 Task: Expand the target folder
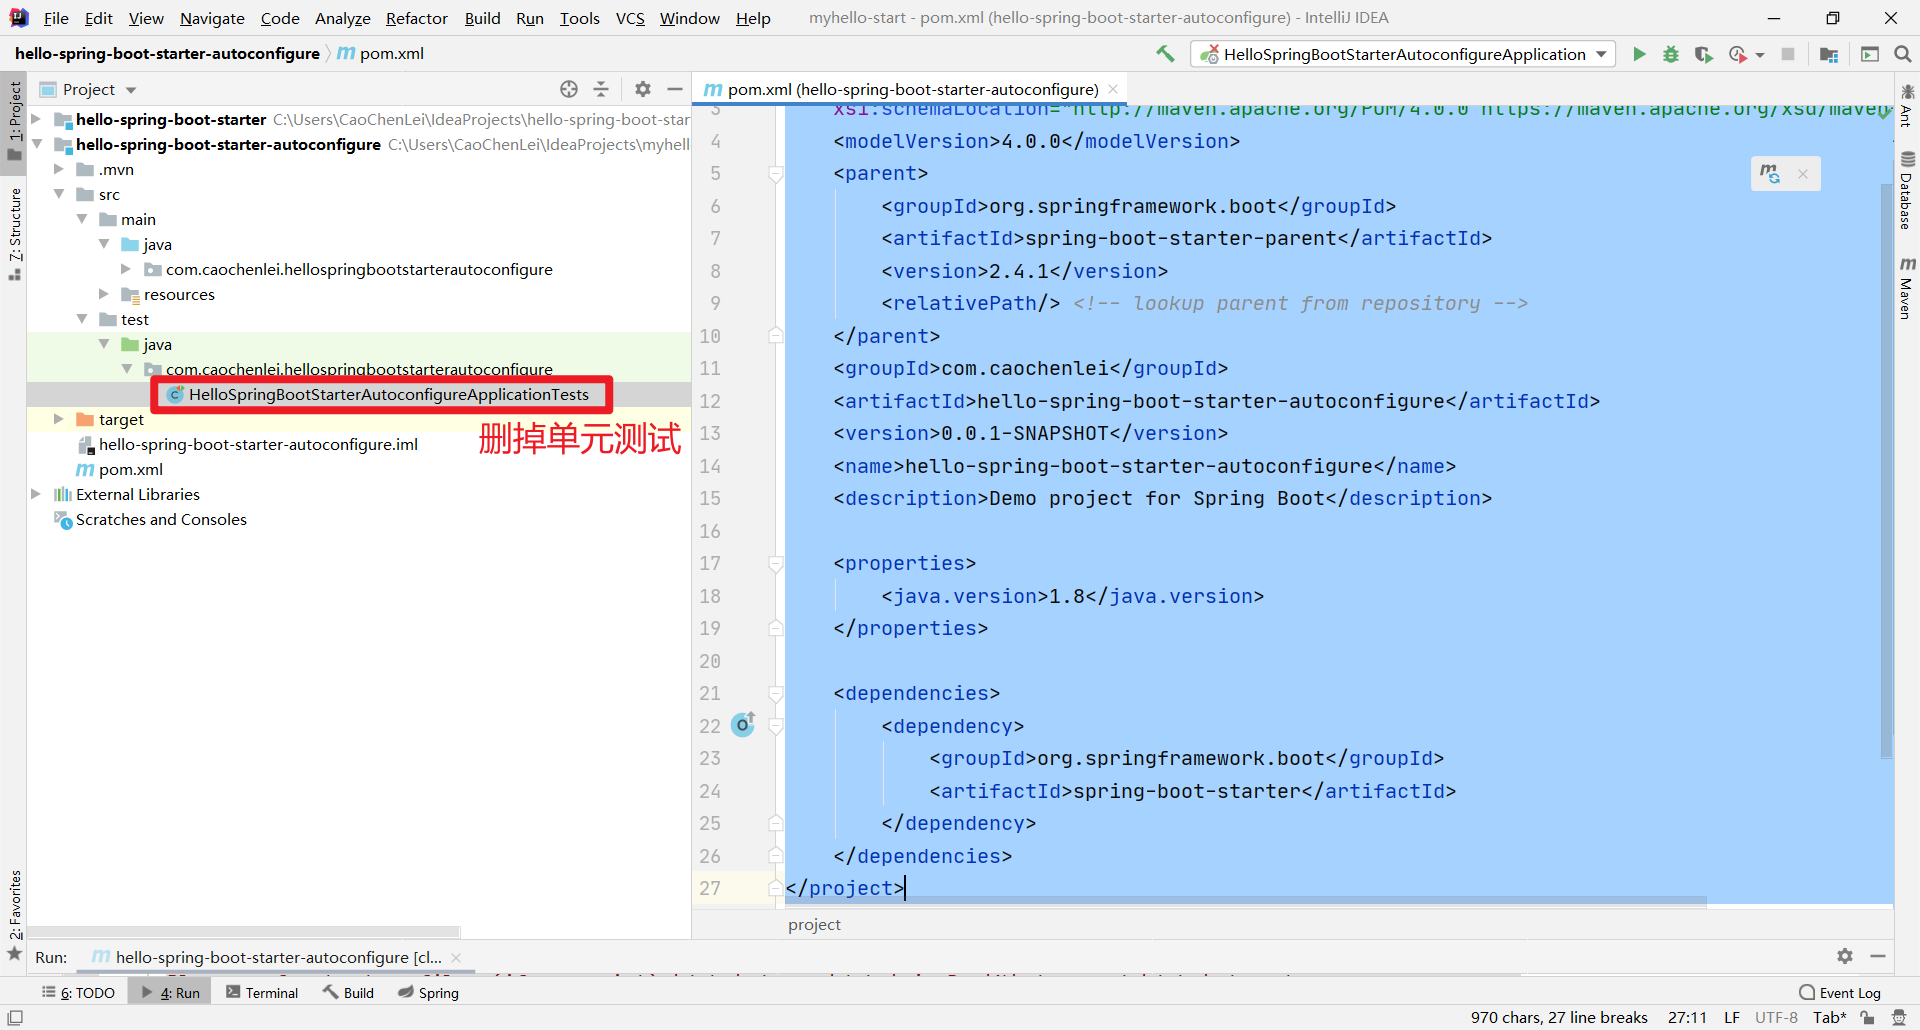[x=59, y=419]
